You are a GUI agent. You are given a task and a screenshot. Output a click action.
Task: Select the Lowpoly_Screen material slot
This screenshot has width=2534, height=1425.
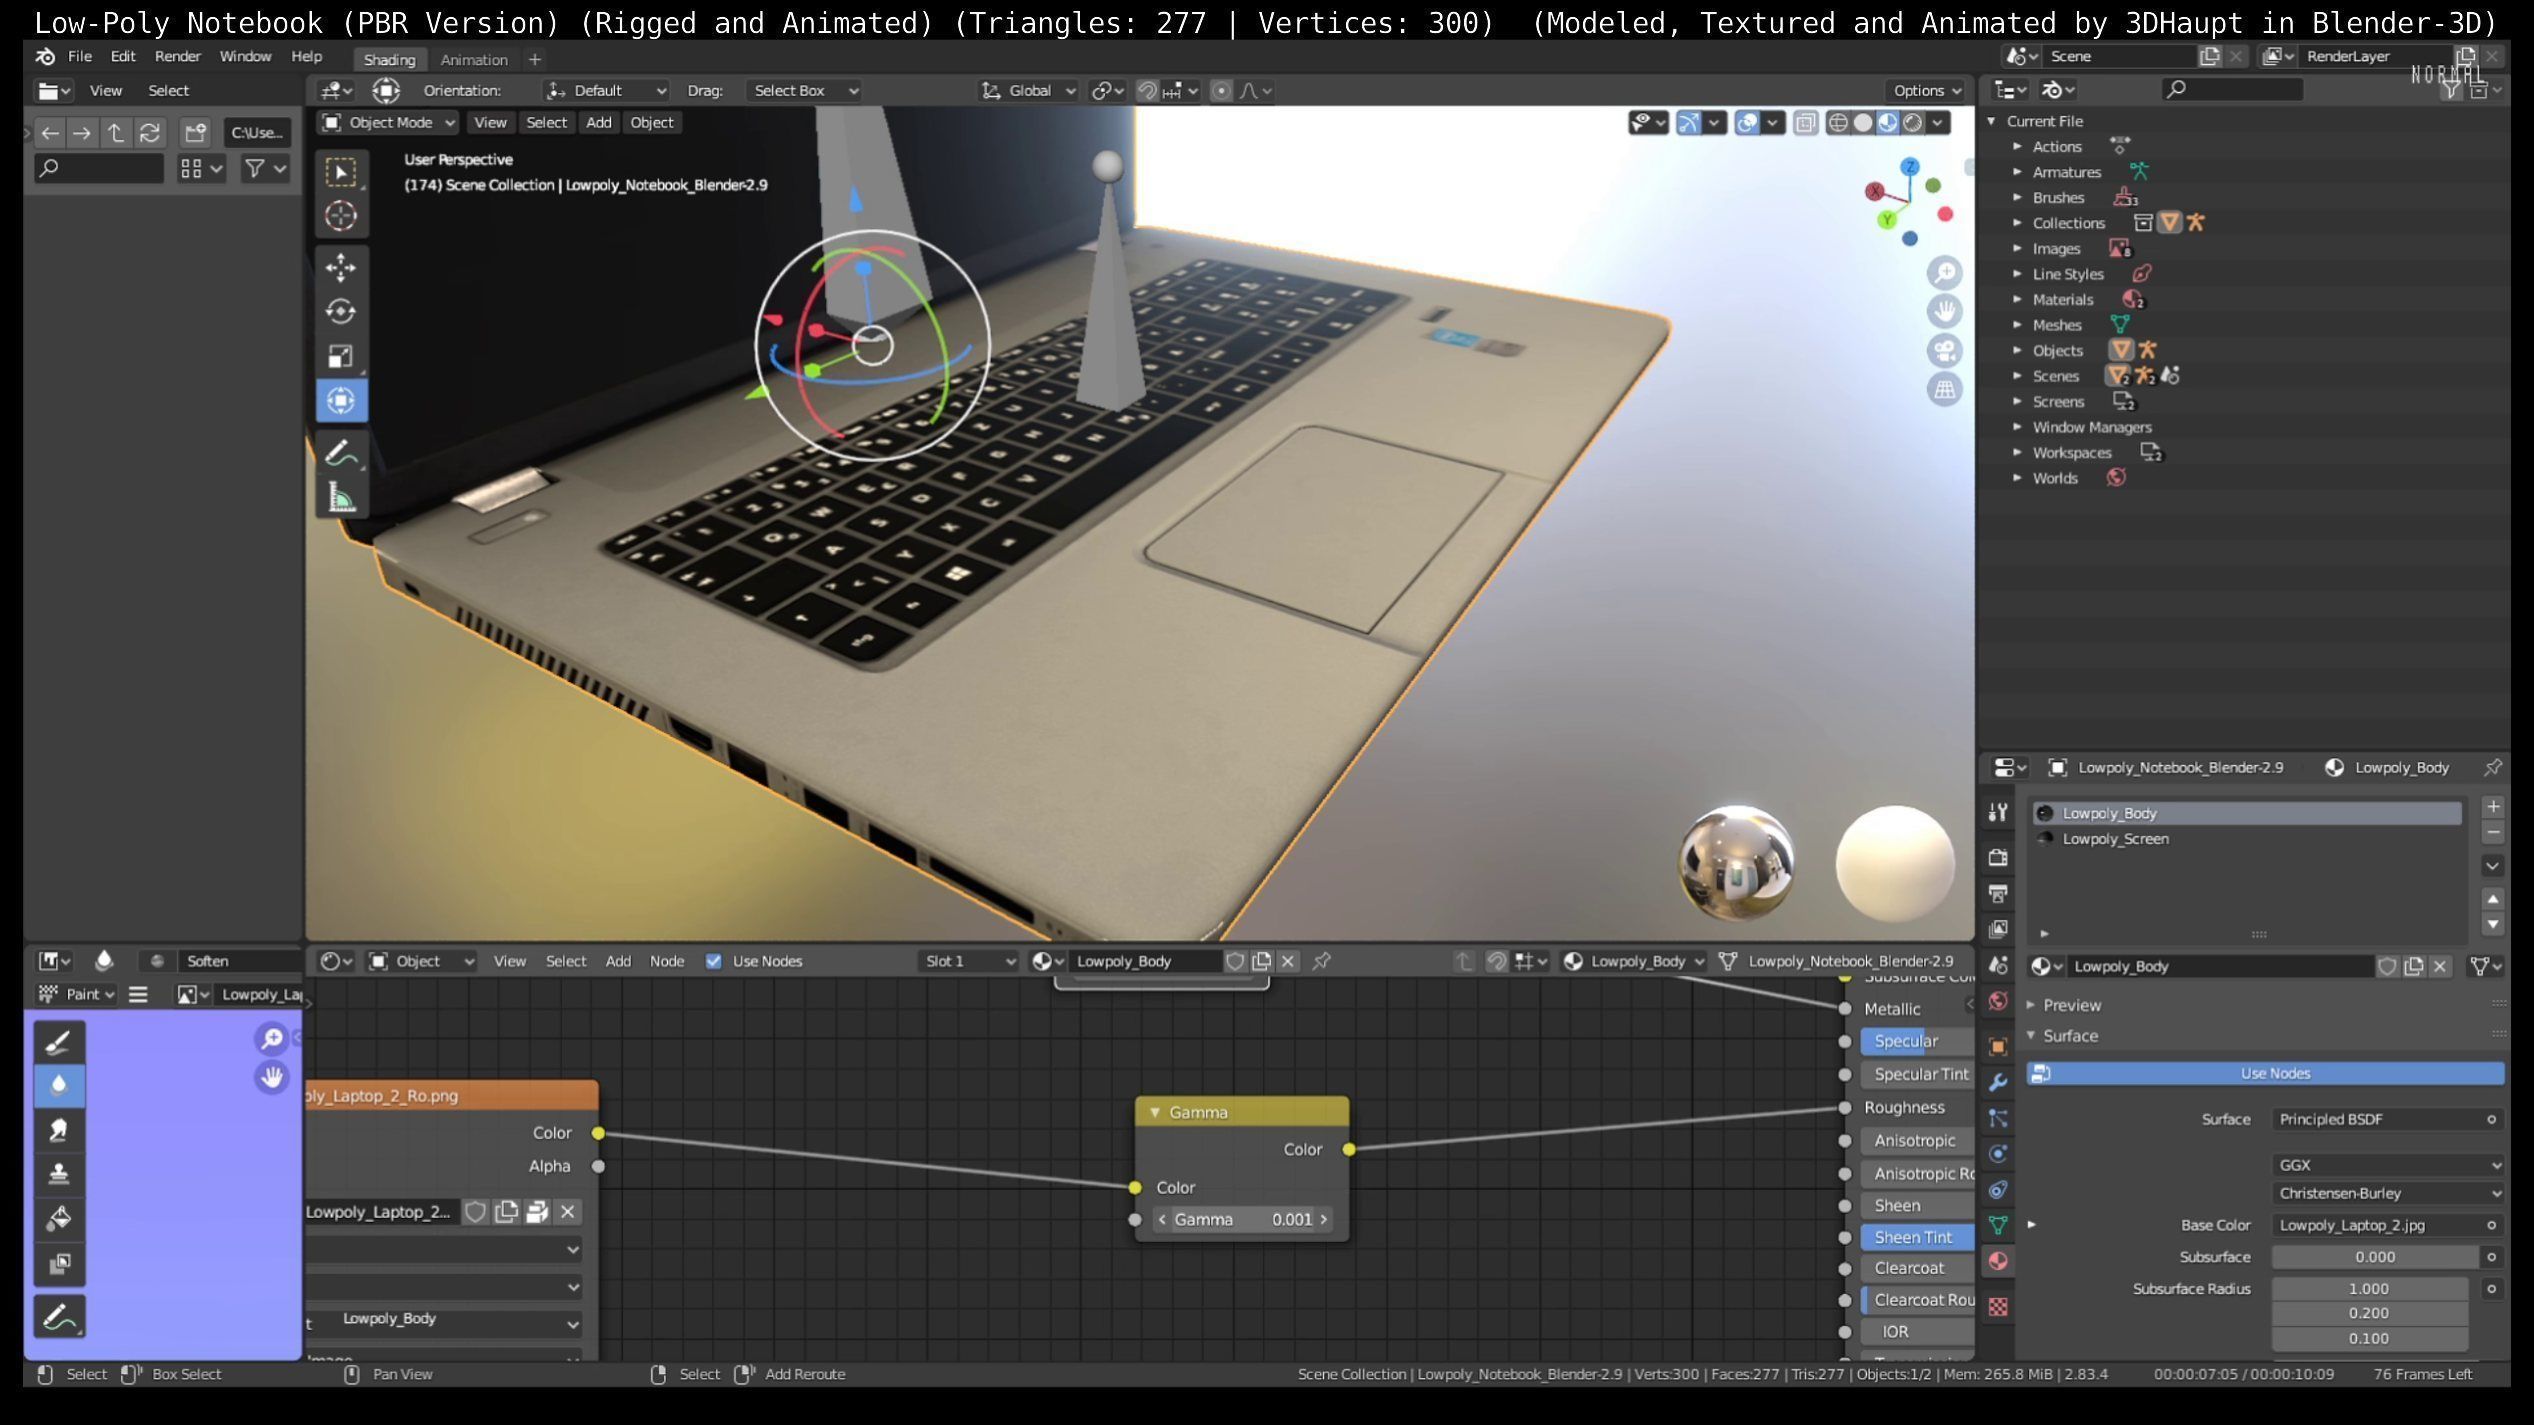click(x=2115, y=839)
